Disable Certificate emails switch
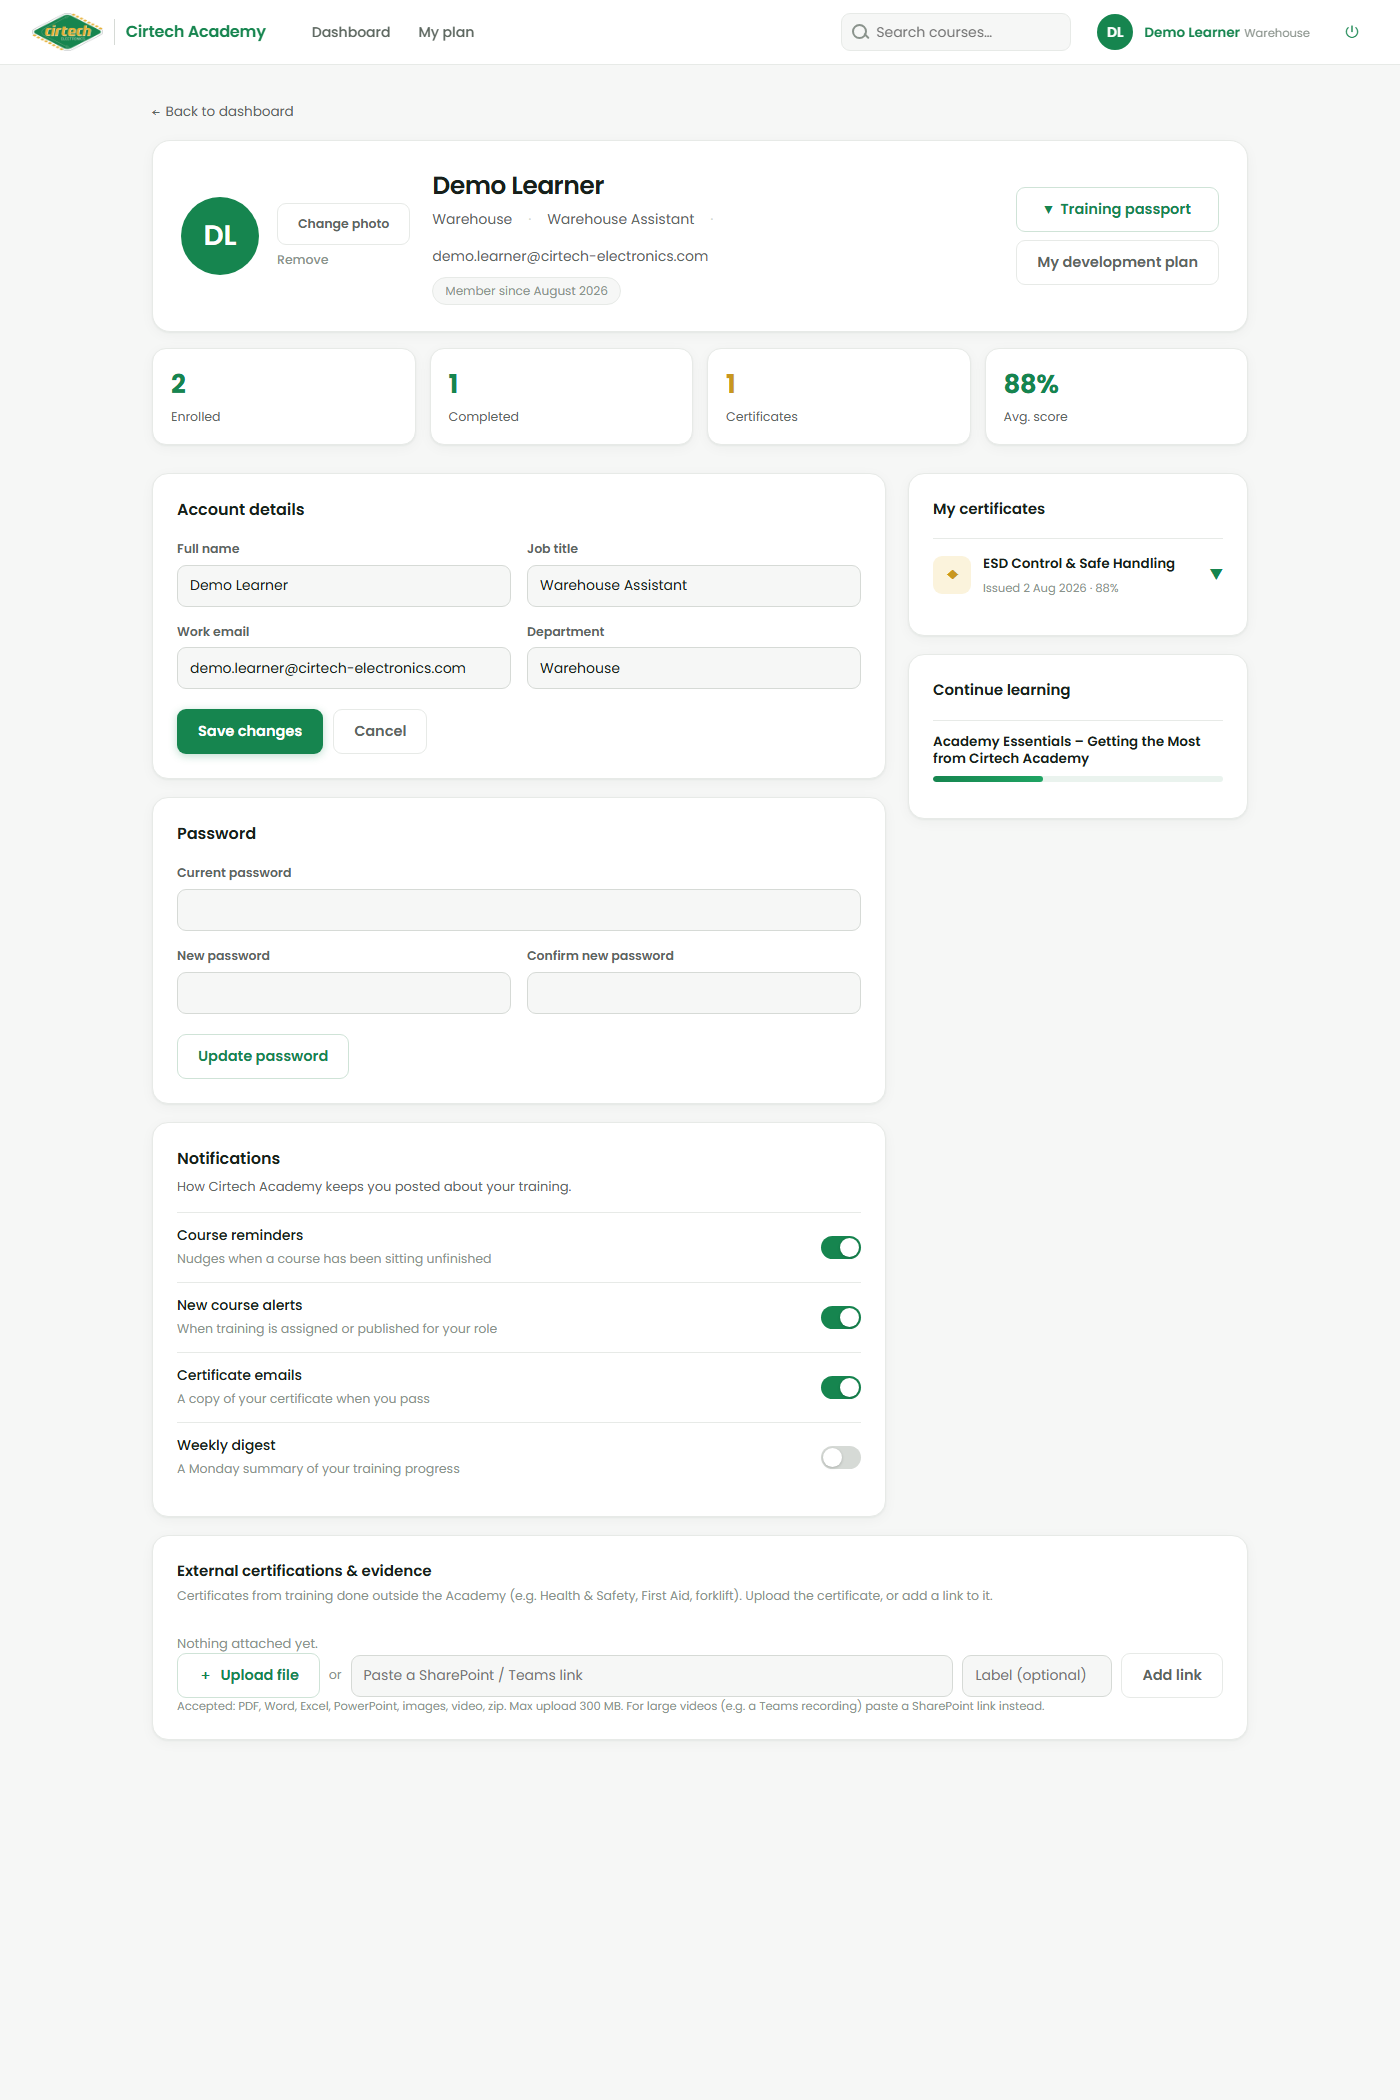The width and height of the screenshot is (1400, 2100). 841,1387
